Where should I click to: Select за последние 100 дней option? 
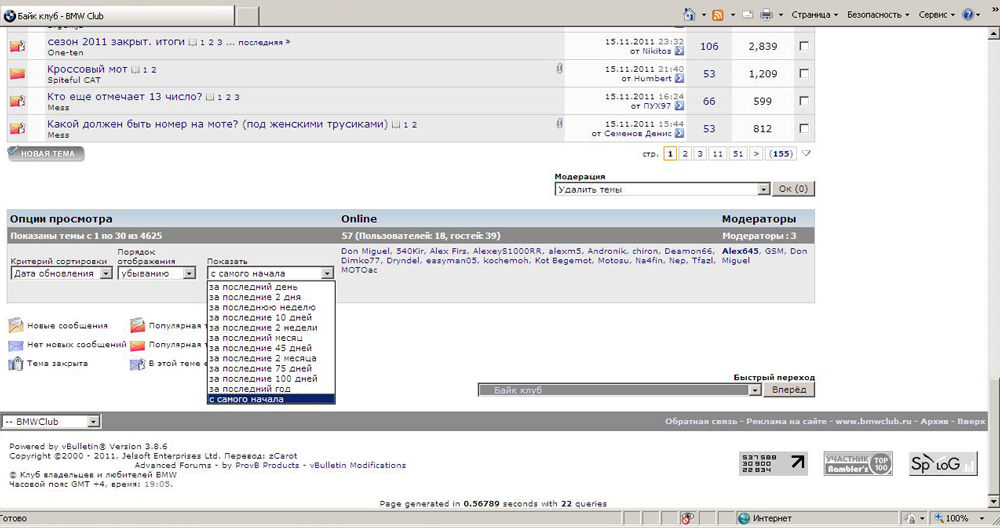pyautogui.click(x=271, y=379)
